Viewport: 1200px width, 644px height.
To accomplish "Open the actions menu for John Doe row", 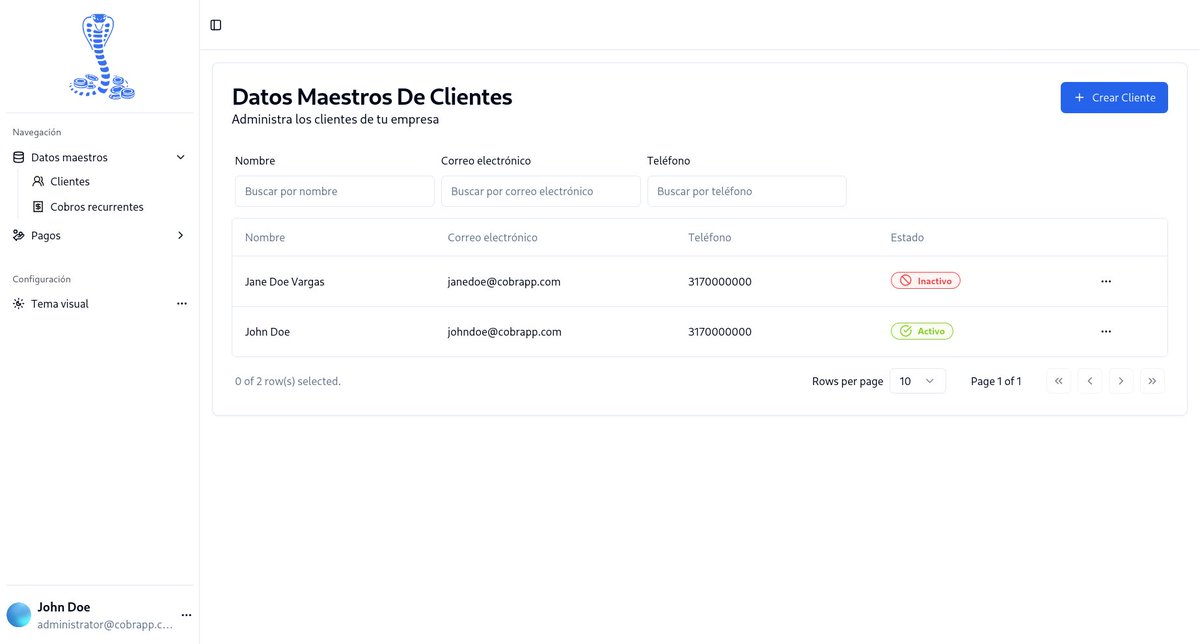I will click(x=1106, y=331).
